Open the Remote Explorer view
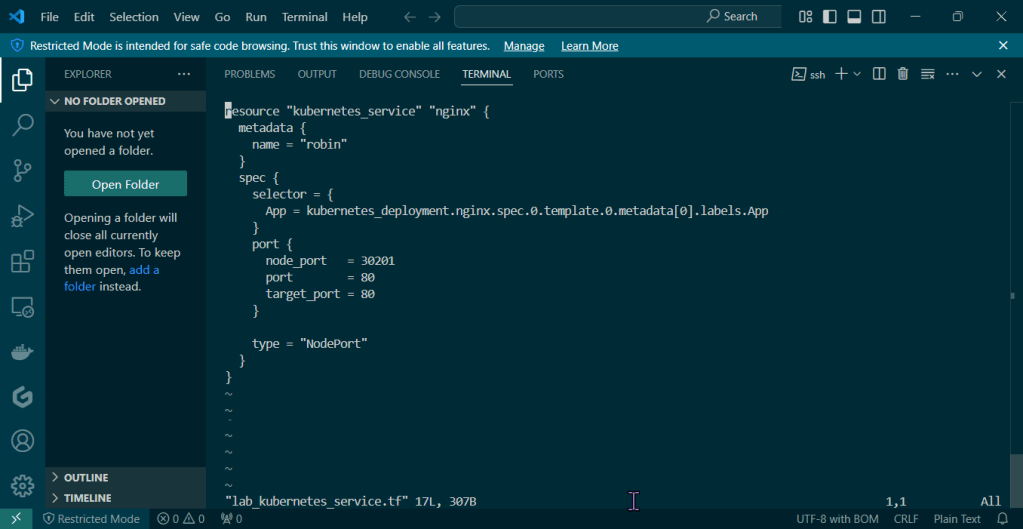1023x529 pixels. click(x=22, y=307)
